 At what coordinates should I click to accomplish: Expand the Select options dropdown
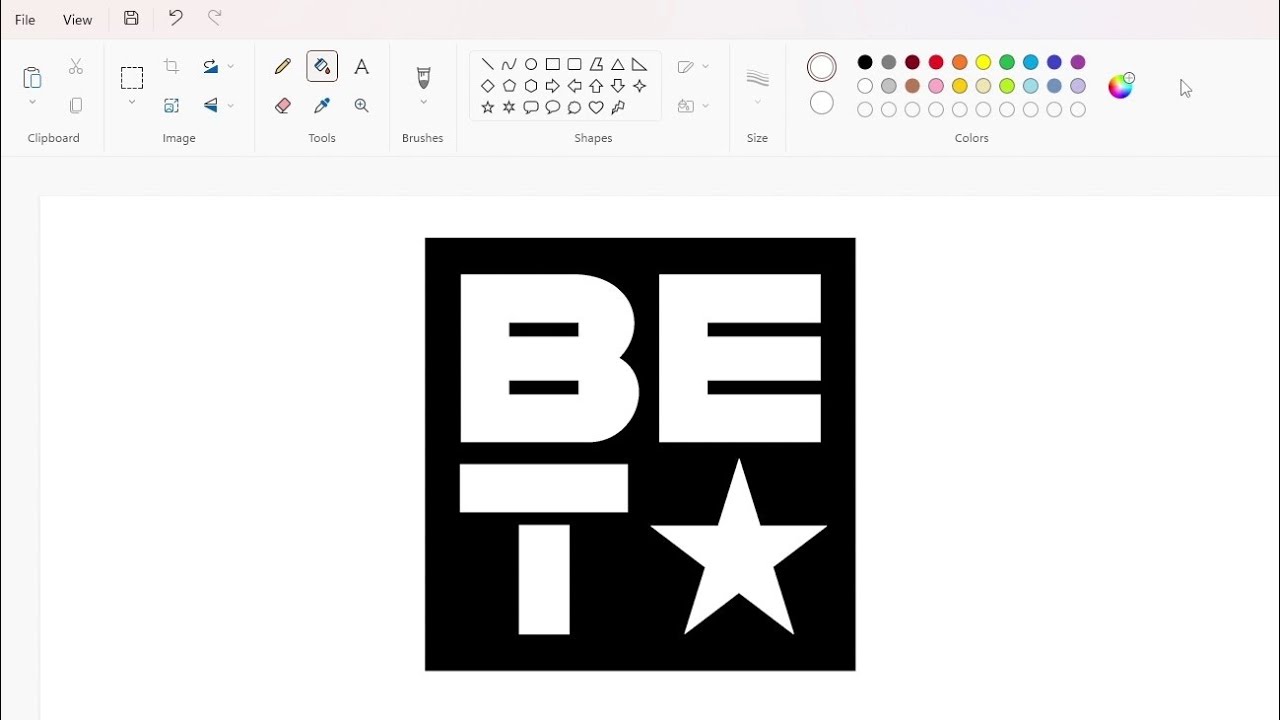(132, 102)
